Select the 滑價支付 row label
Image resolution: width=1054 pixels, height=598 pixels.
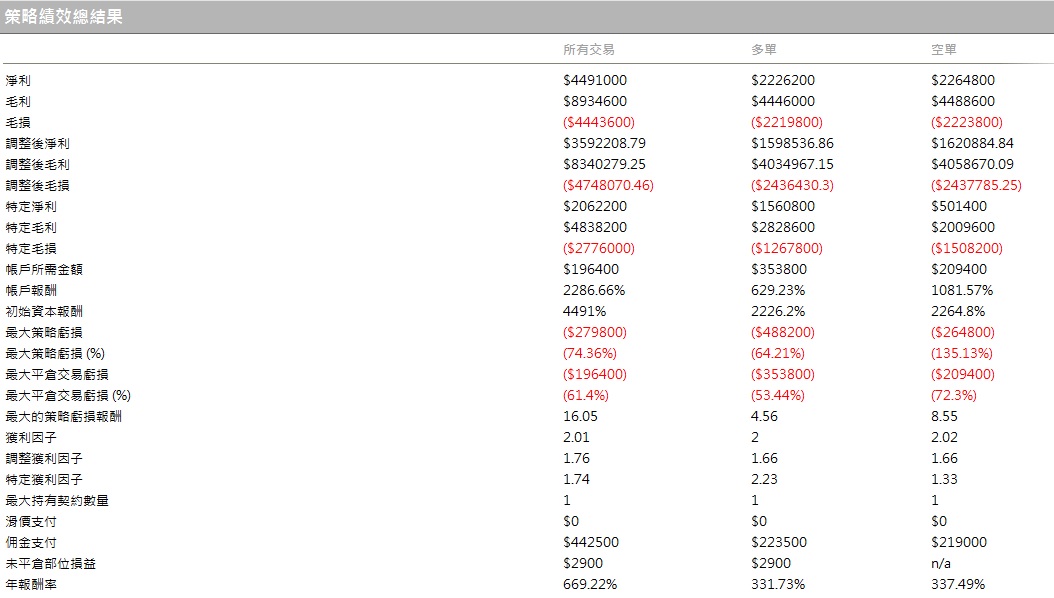(x=31, y=521)
